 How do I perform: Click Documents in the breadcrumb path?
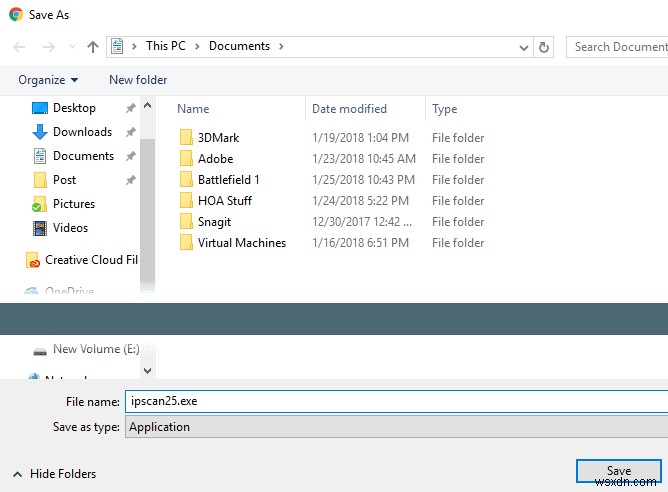pyautogui.click(x=239, y=46)
